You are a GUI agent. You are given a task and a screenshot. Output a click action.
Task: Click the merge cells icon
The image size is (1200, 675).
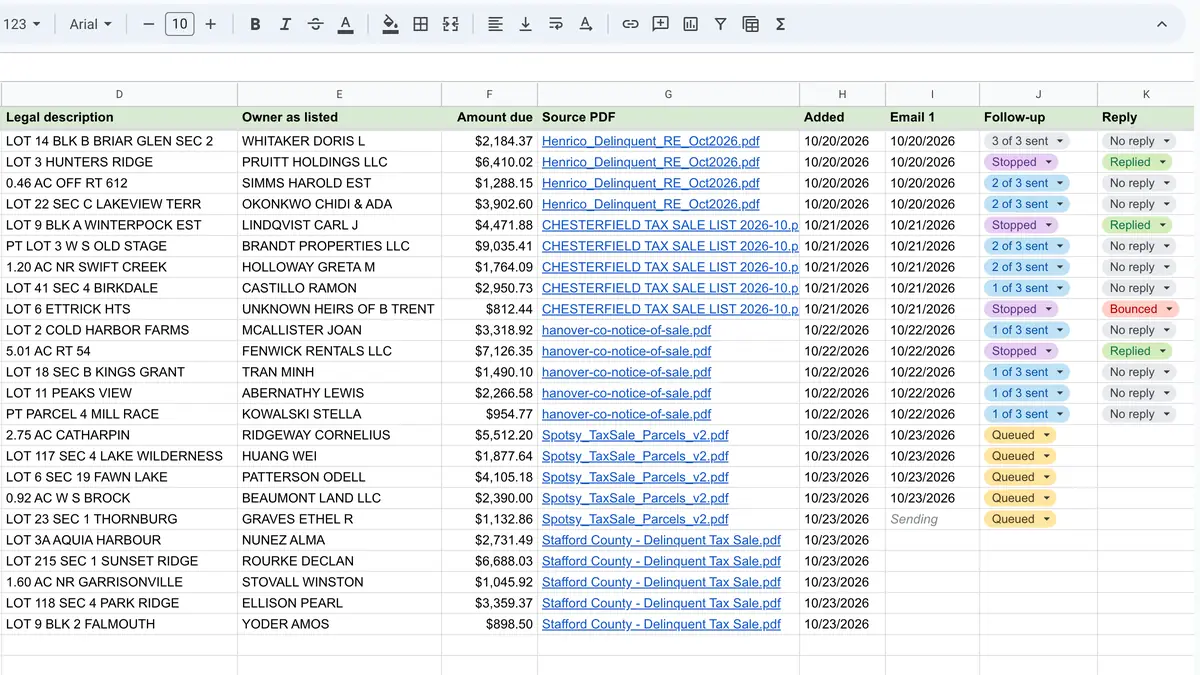point(451,24)
